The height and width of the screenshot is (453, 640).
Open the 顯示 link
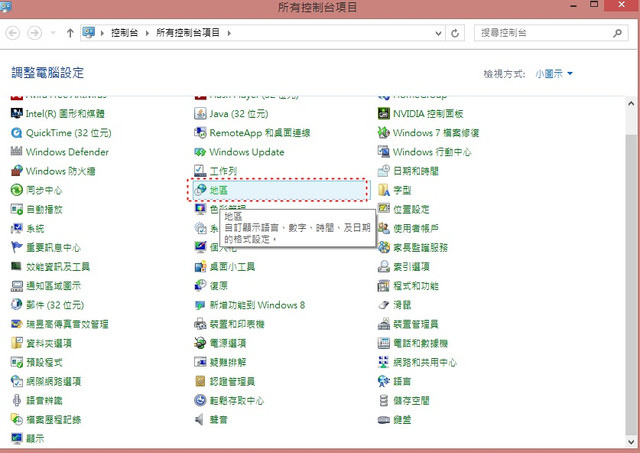(x=35, y=439)
